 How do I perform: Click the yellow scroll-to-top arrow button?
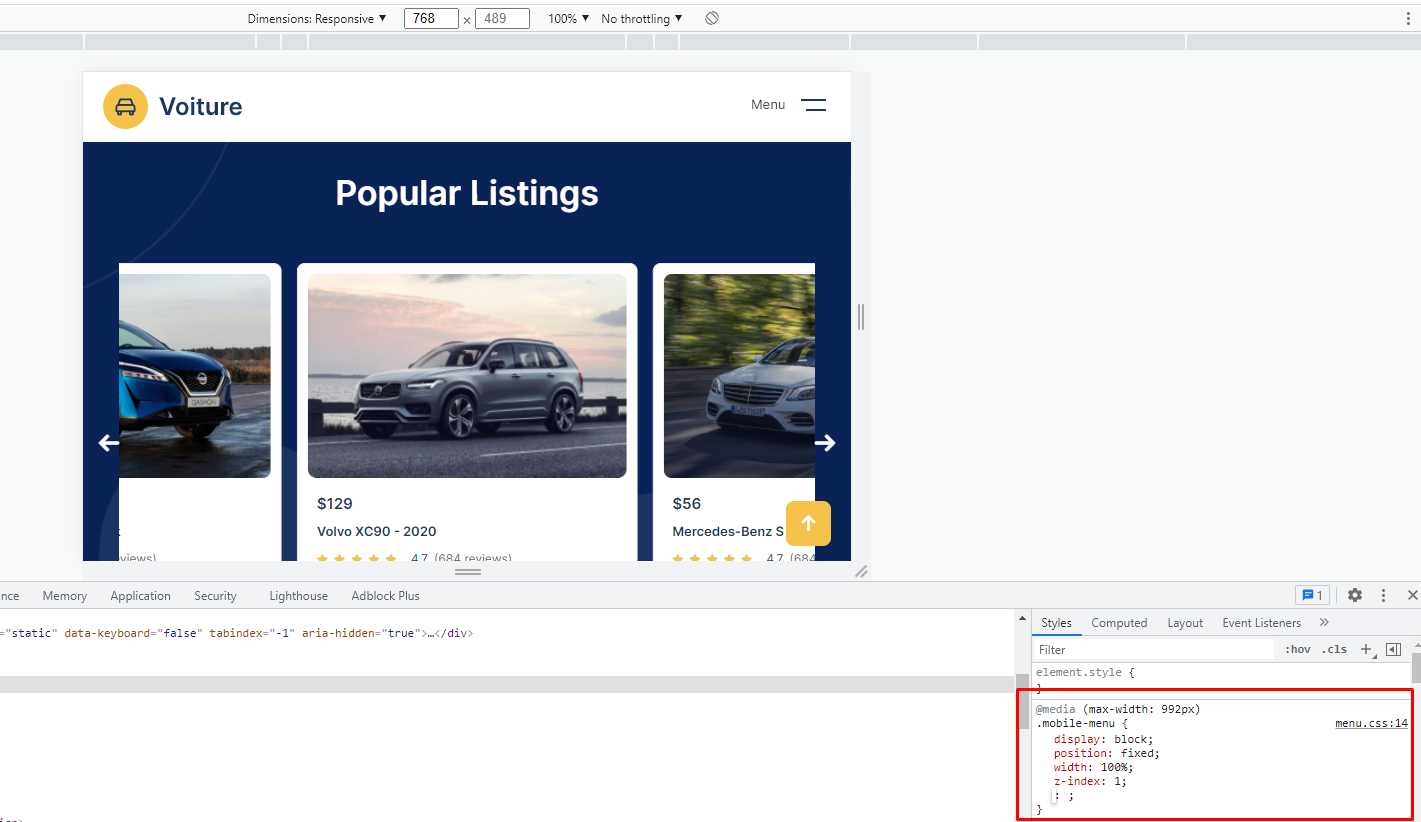pos(808,523)
